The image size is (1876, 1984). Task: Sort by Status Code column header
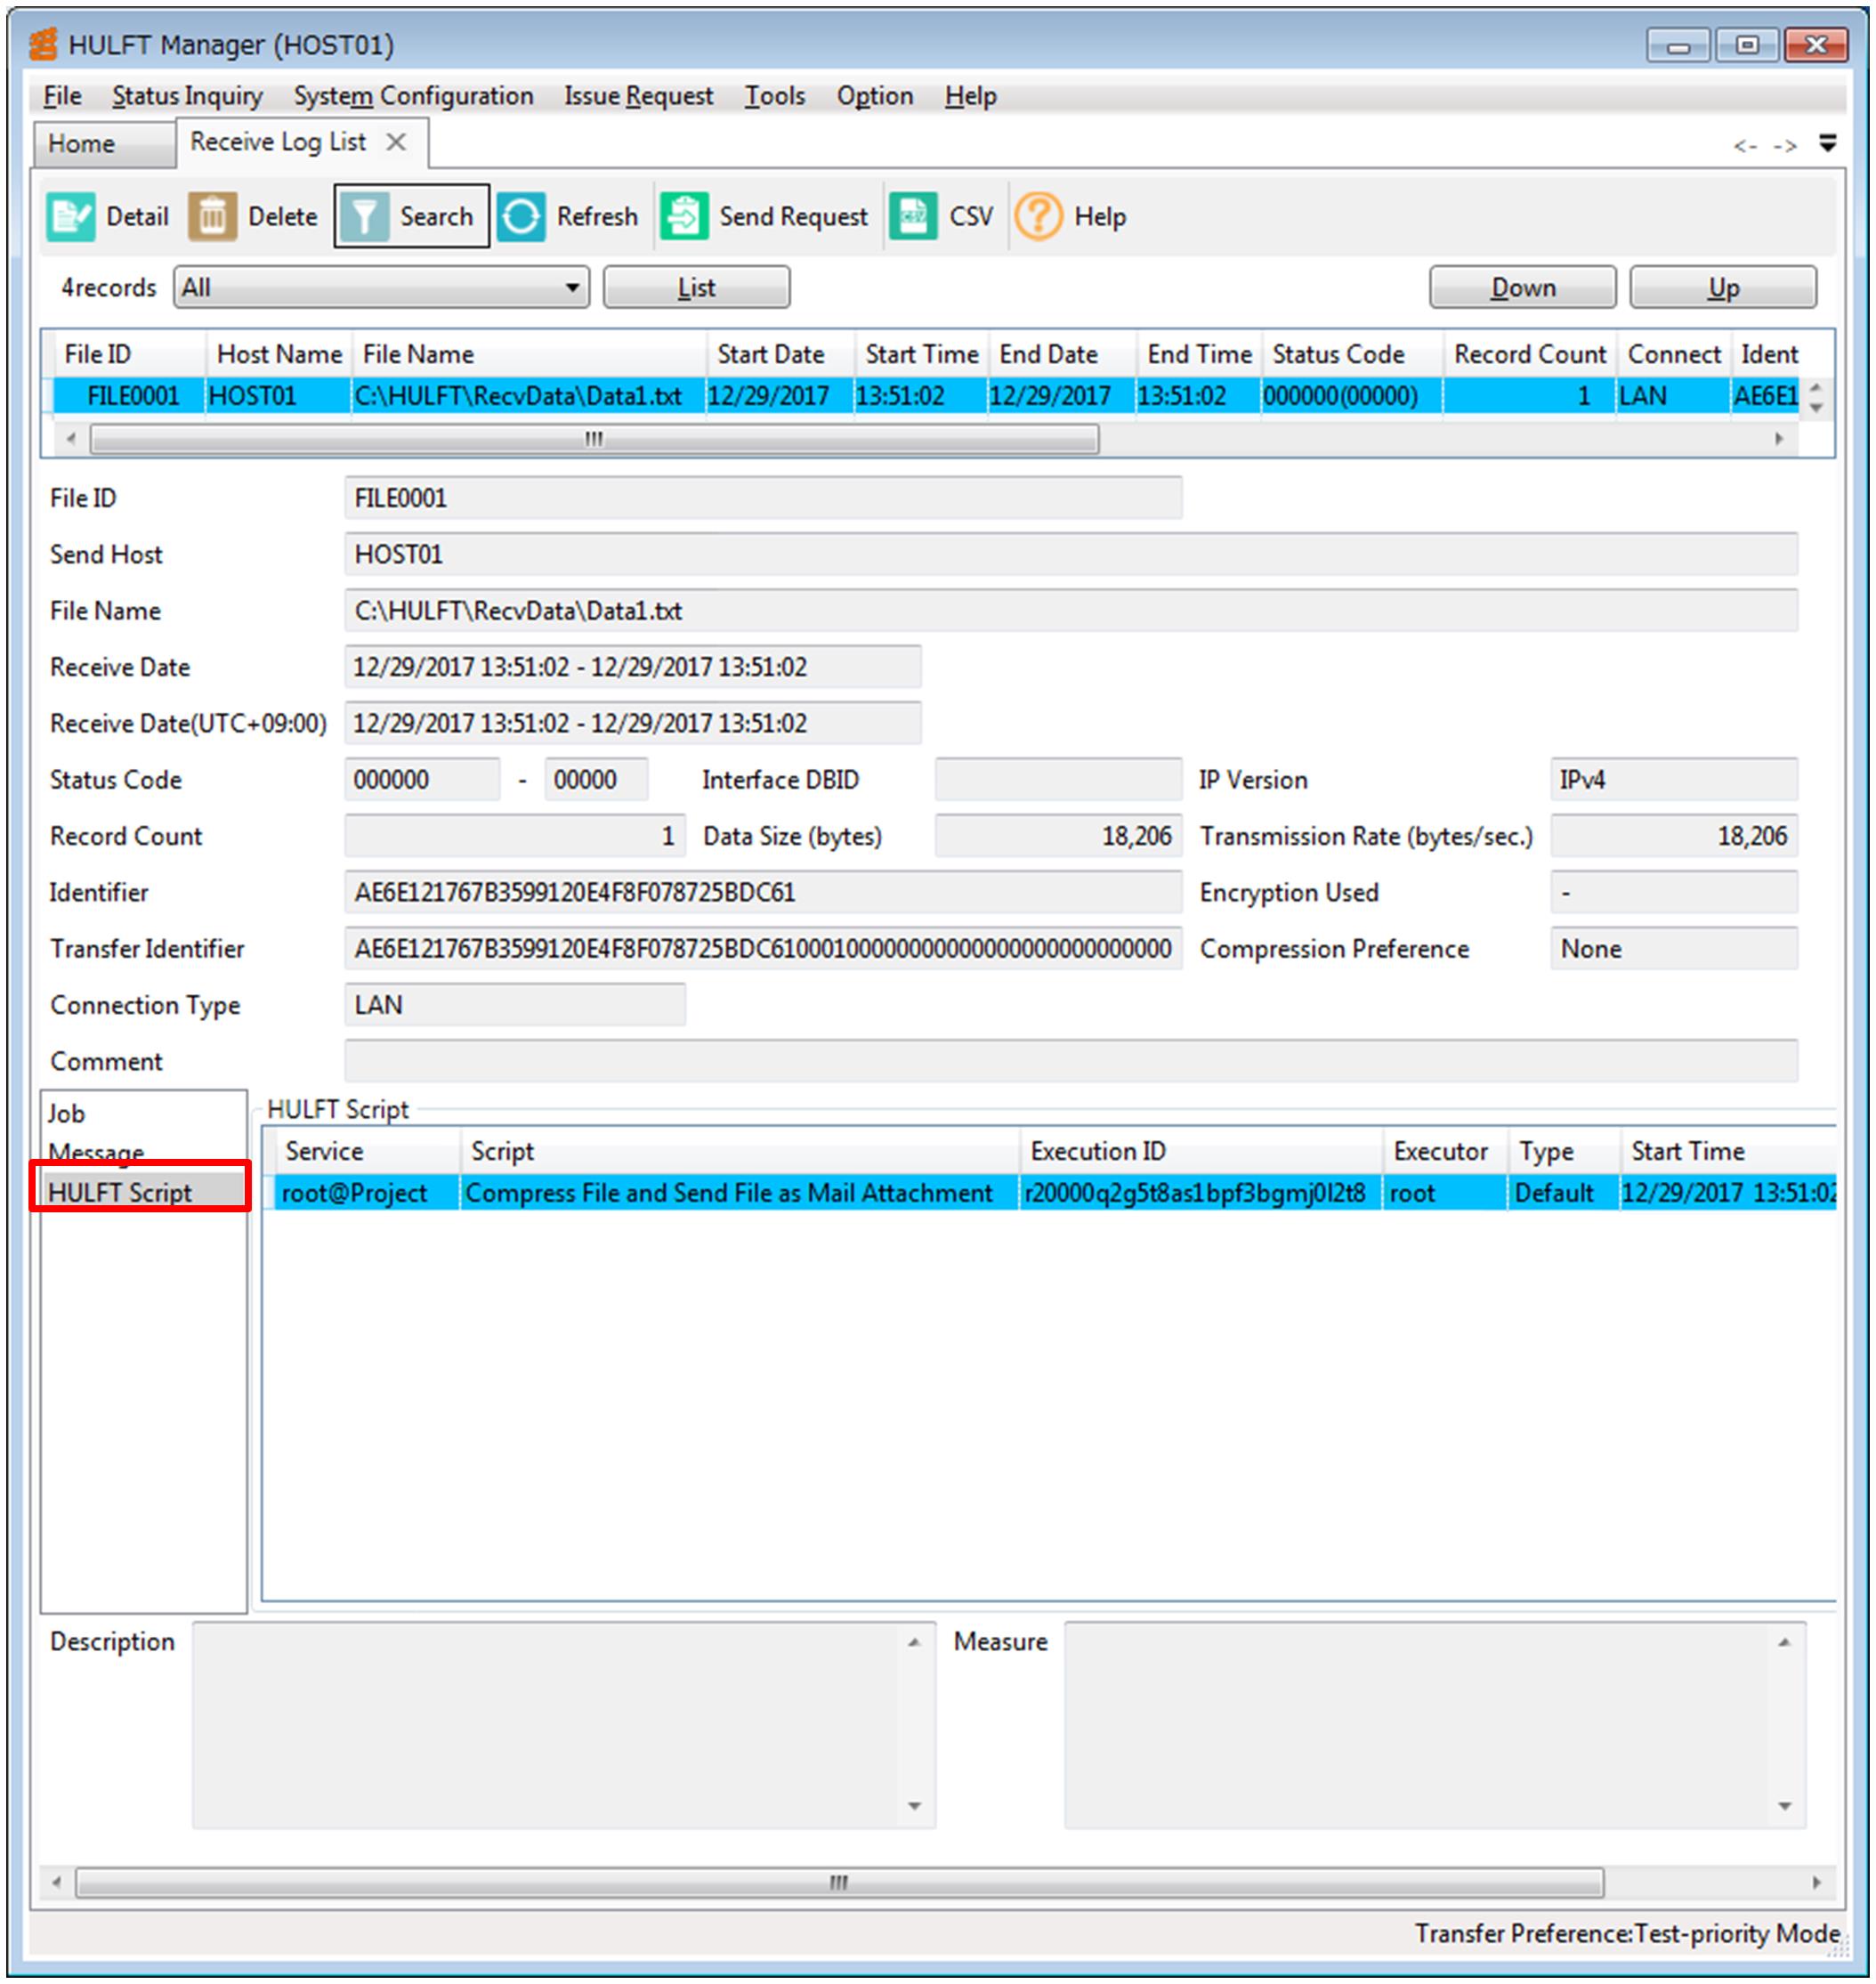1352,354
